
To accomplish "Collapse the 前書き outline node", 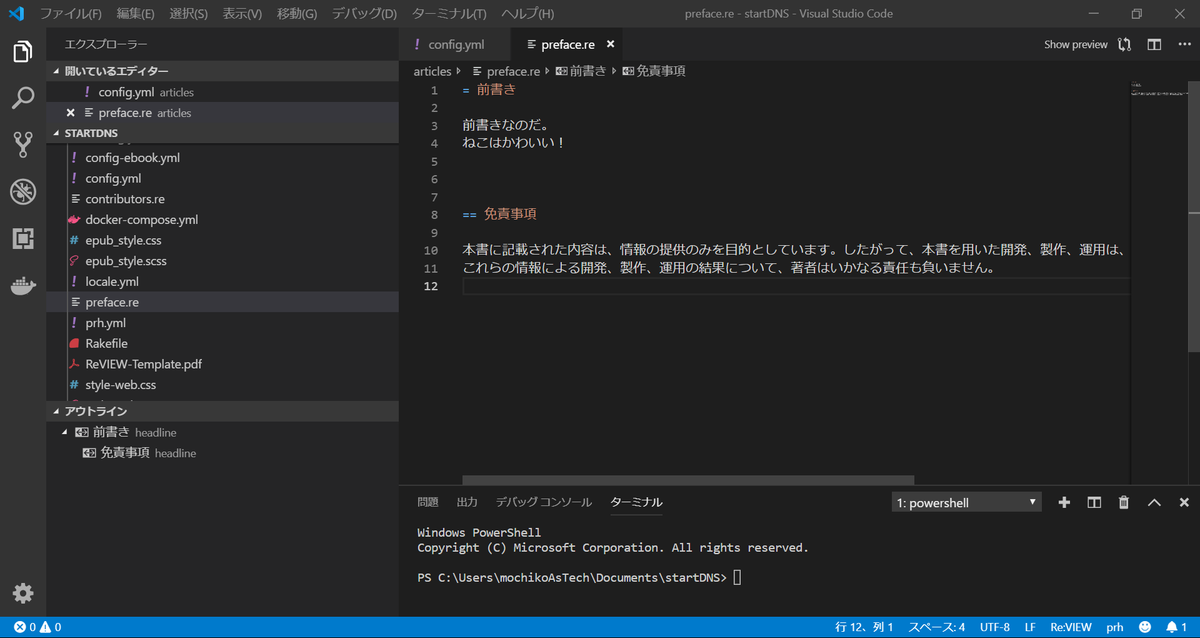I will tap(66, 432).
